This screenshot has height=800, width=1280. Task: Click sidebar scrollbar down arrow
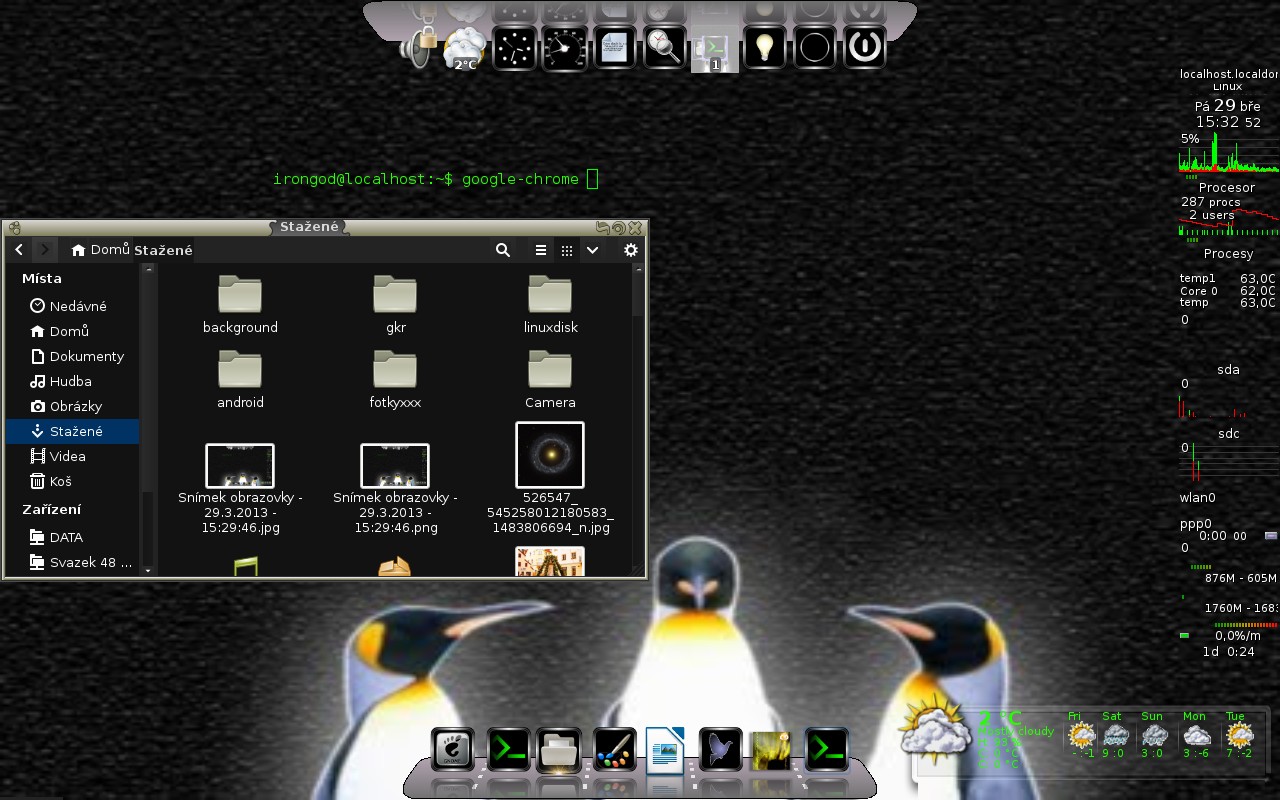pyautogui.click(x=148, y=570)
